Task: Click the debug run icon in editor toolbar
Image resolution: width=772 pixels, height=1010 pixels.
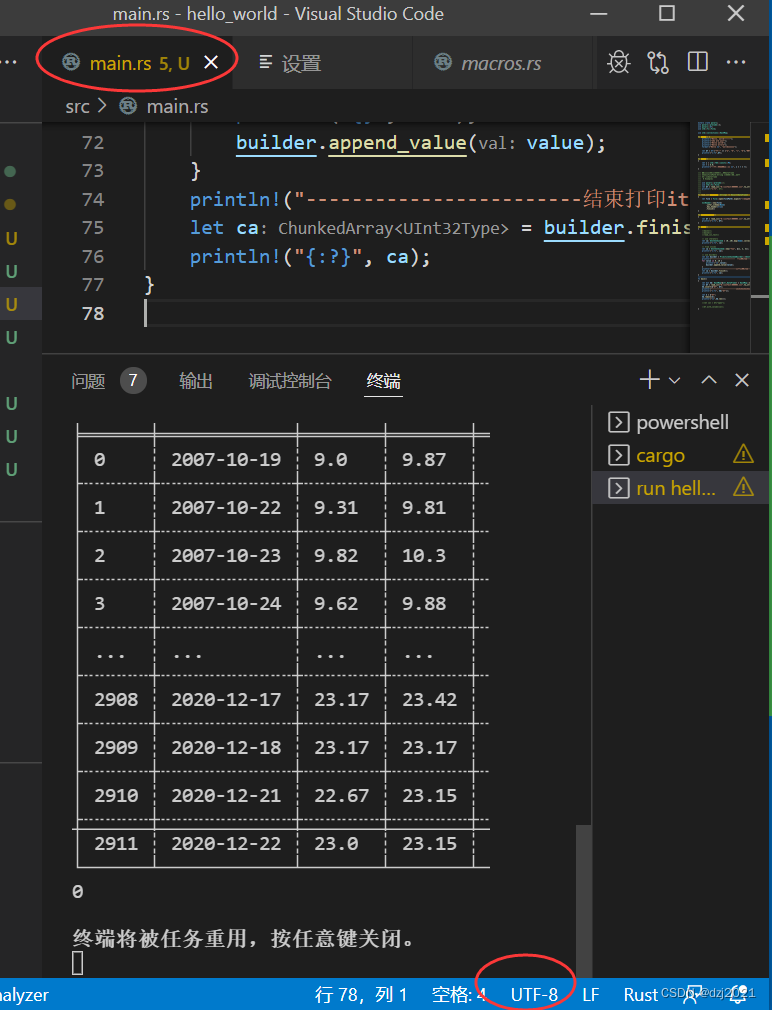Action: [x=619, y=62]
